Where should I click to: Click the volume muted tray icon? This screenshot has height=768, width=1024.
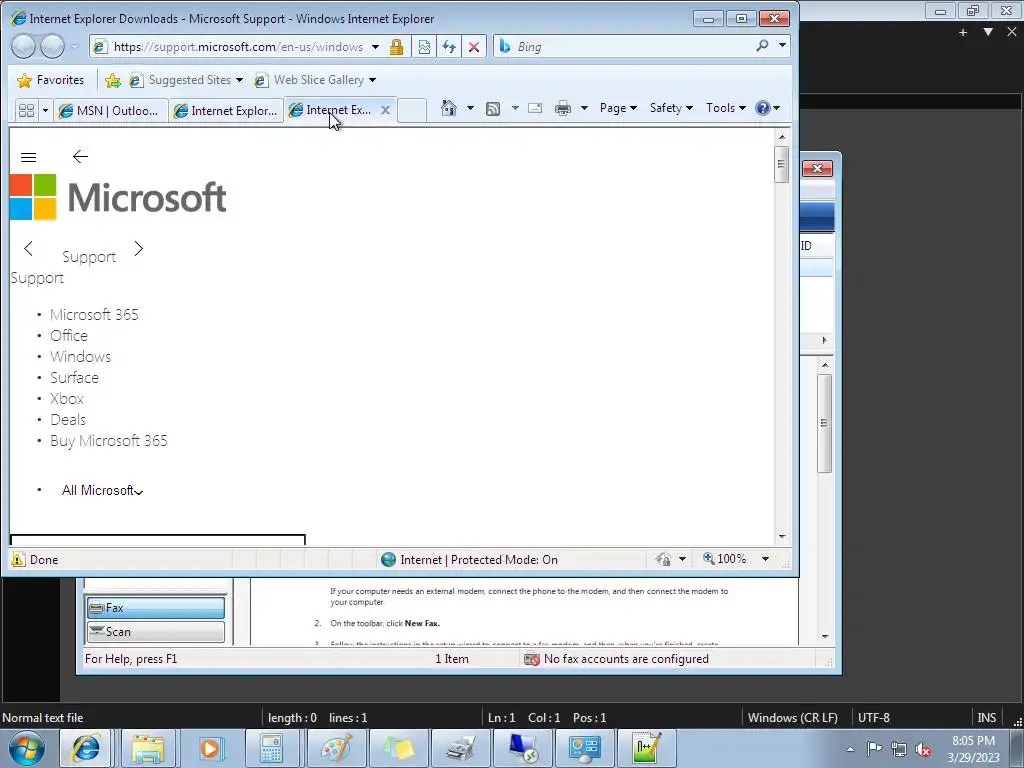923,750
